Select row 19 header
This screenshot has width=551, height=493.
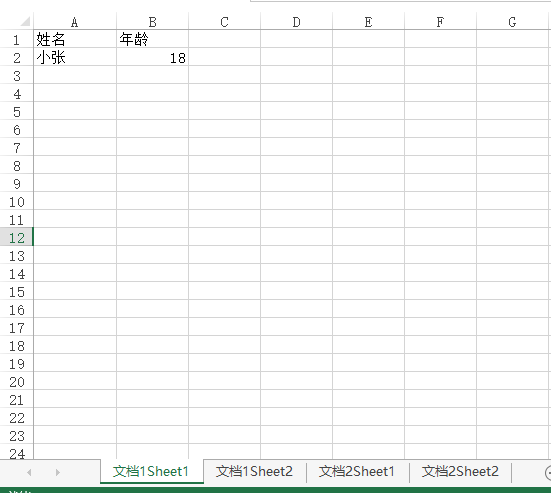[17, 364]
